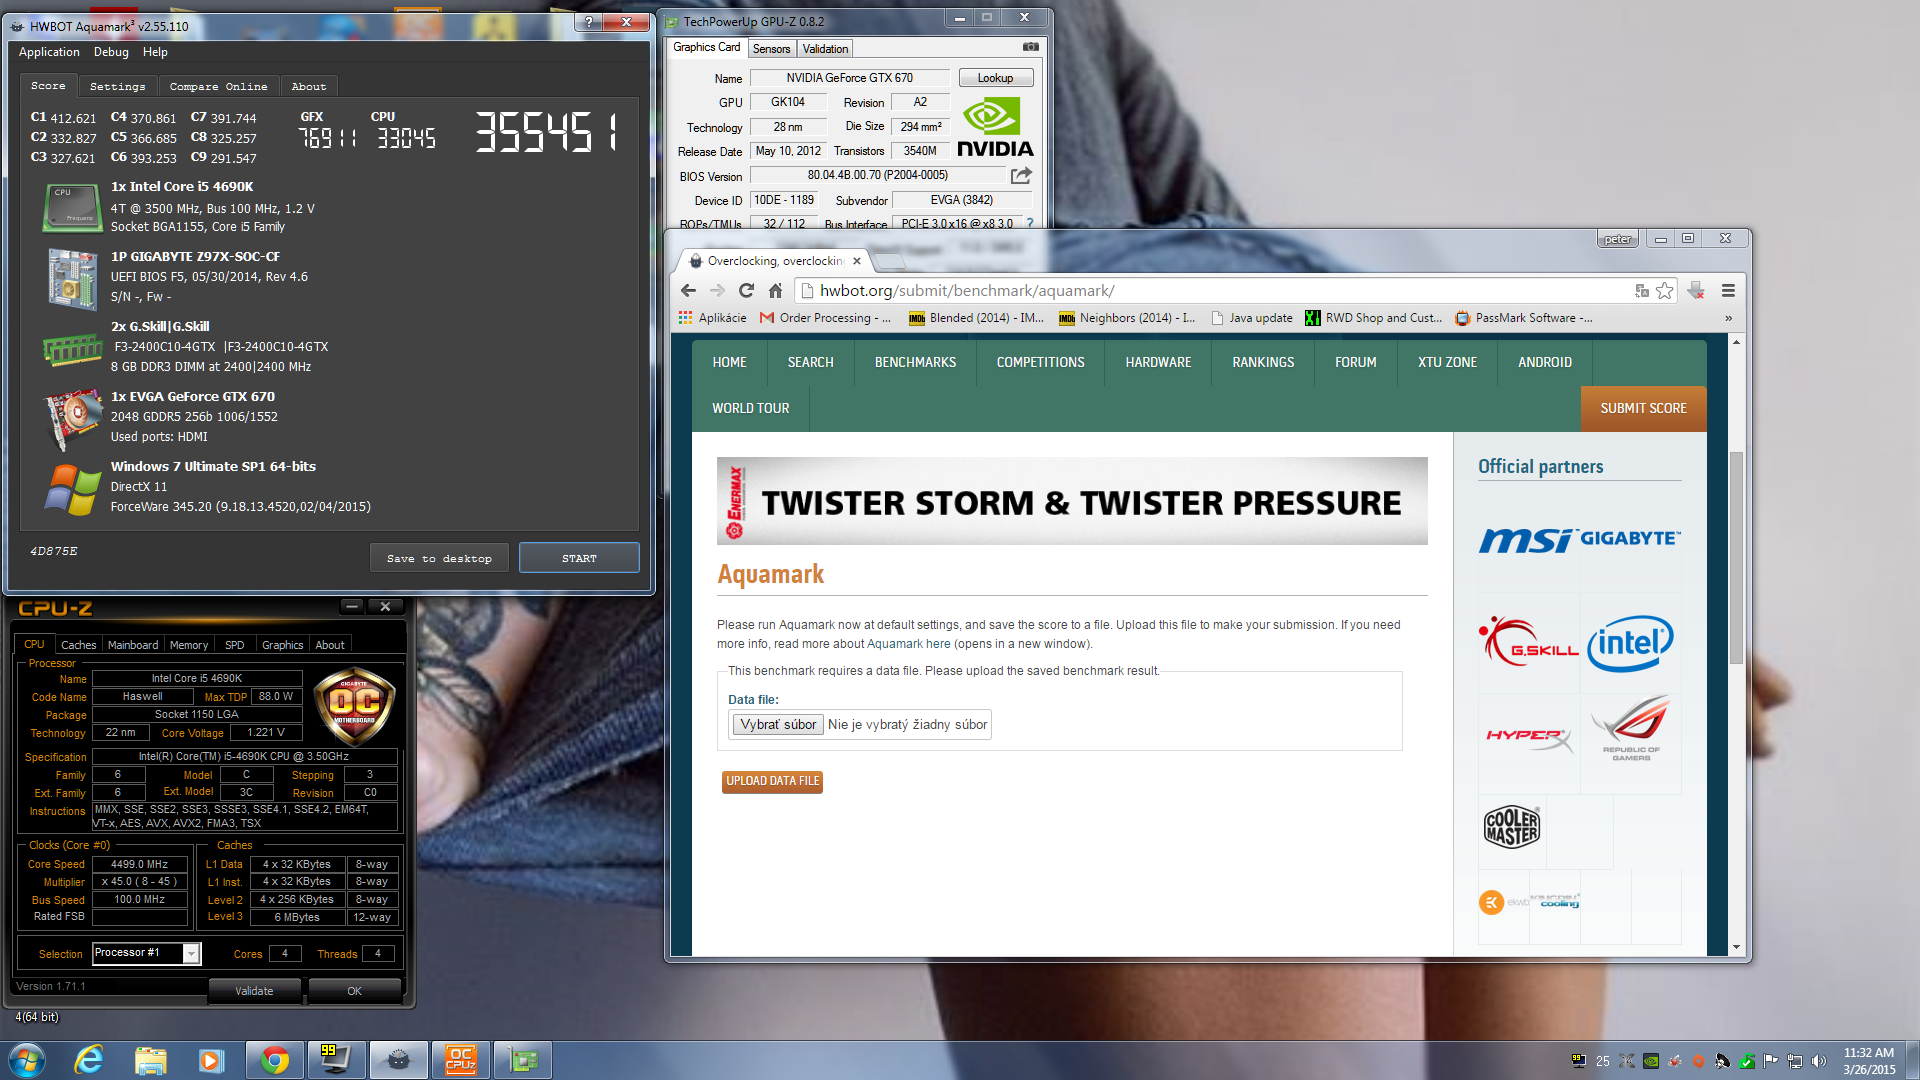Click the volume speaker tray icon
Viewport: 1920px width, 1080px height.
click(x=1819, y=1061)
